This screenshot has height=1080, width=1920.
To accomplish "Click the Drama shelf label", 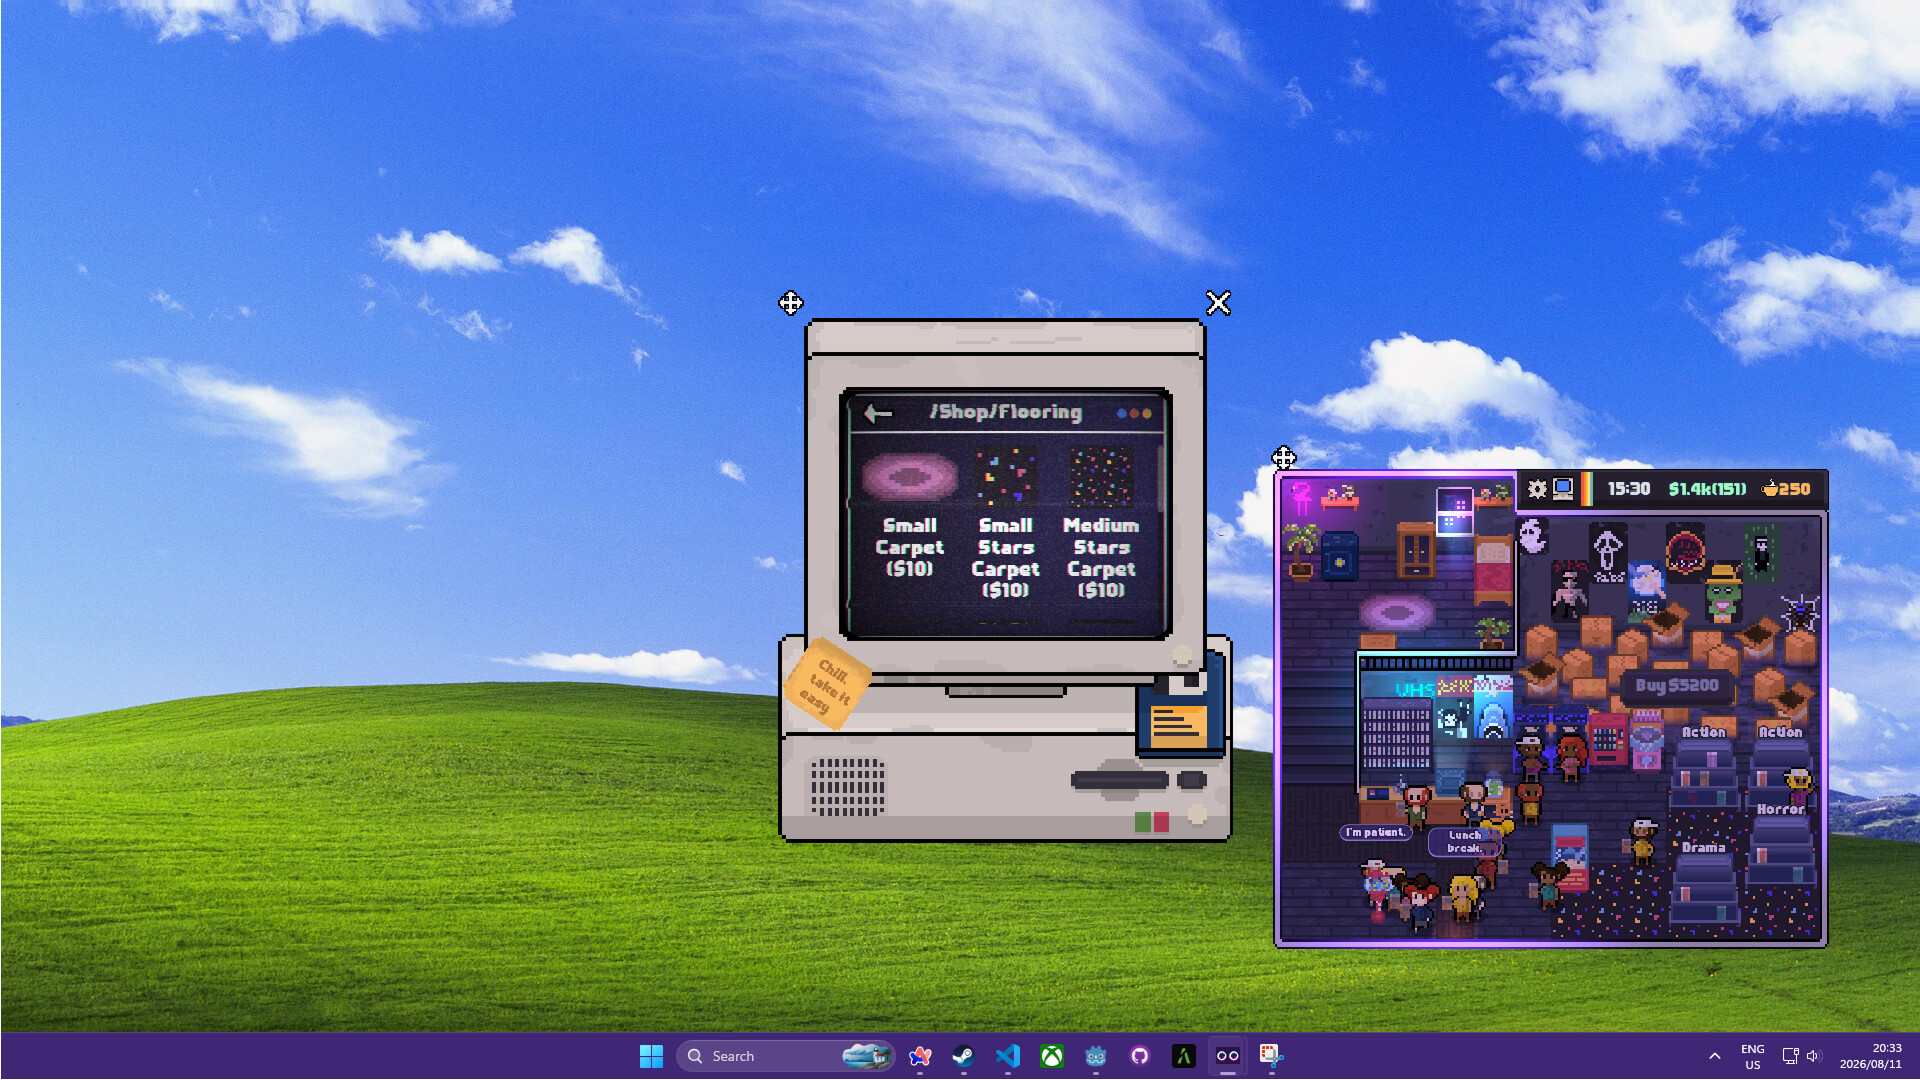I will tap(1703, 847).
